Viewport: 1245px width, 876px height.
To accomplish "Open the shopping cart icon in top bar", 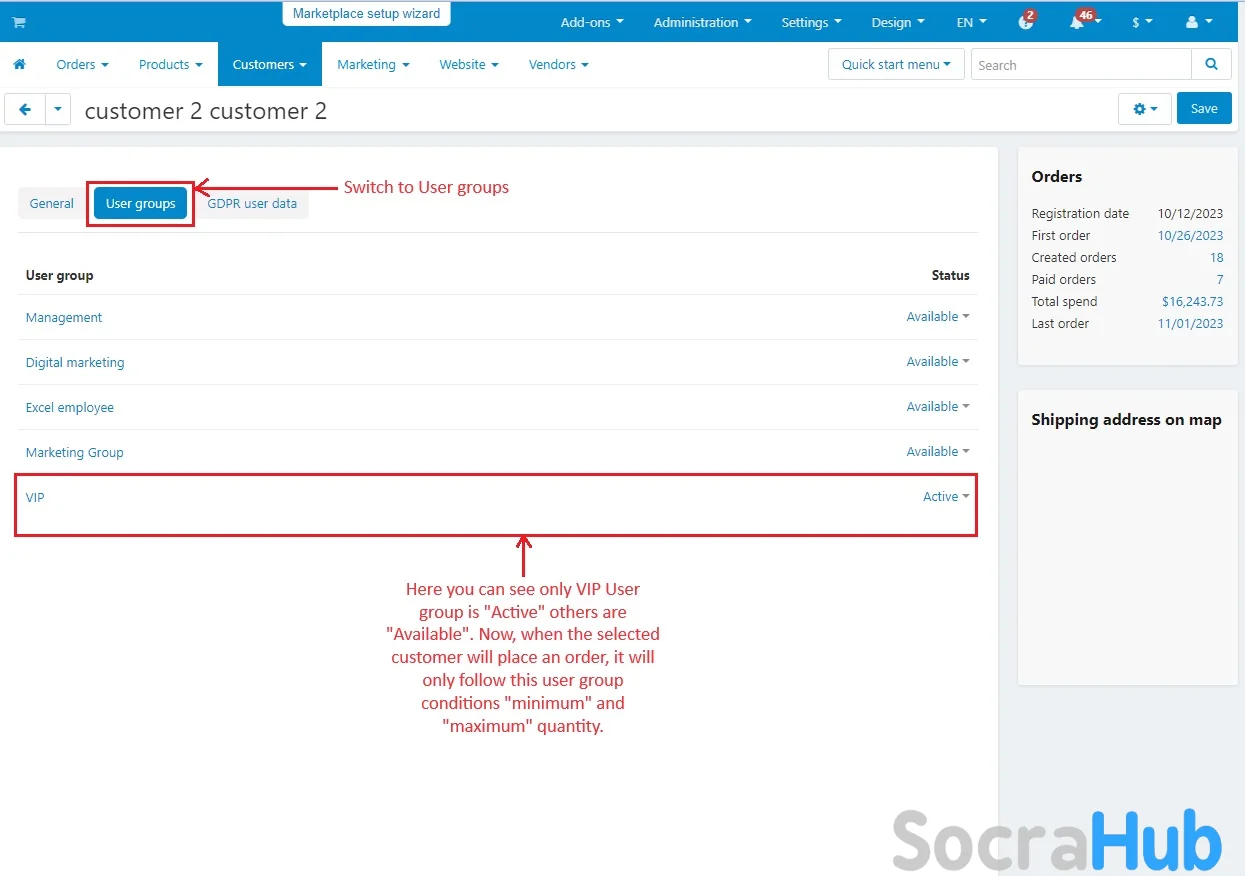I will [19, 22].
